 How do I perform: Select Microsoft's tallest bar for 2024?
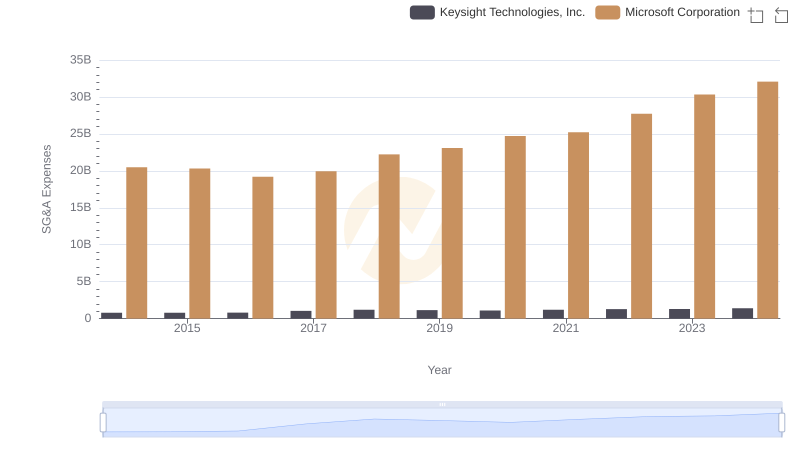(767, 200)
